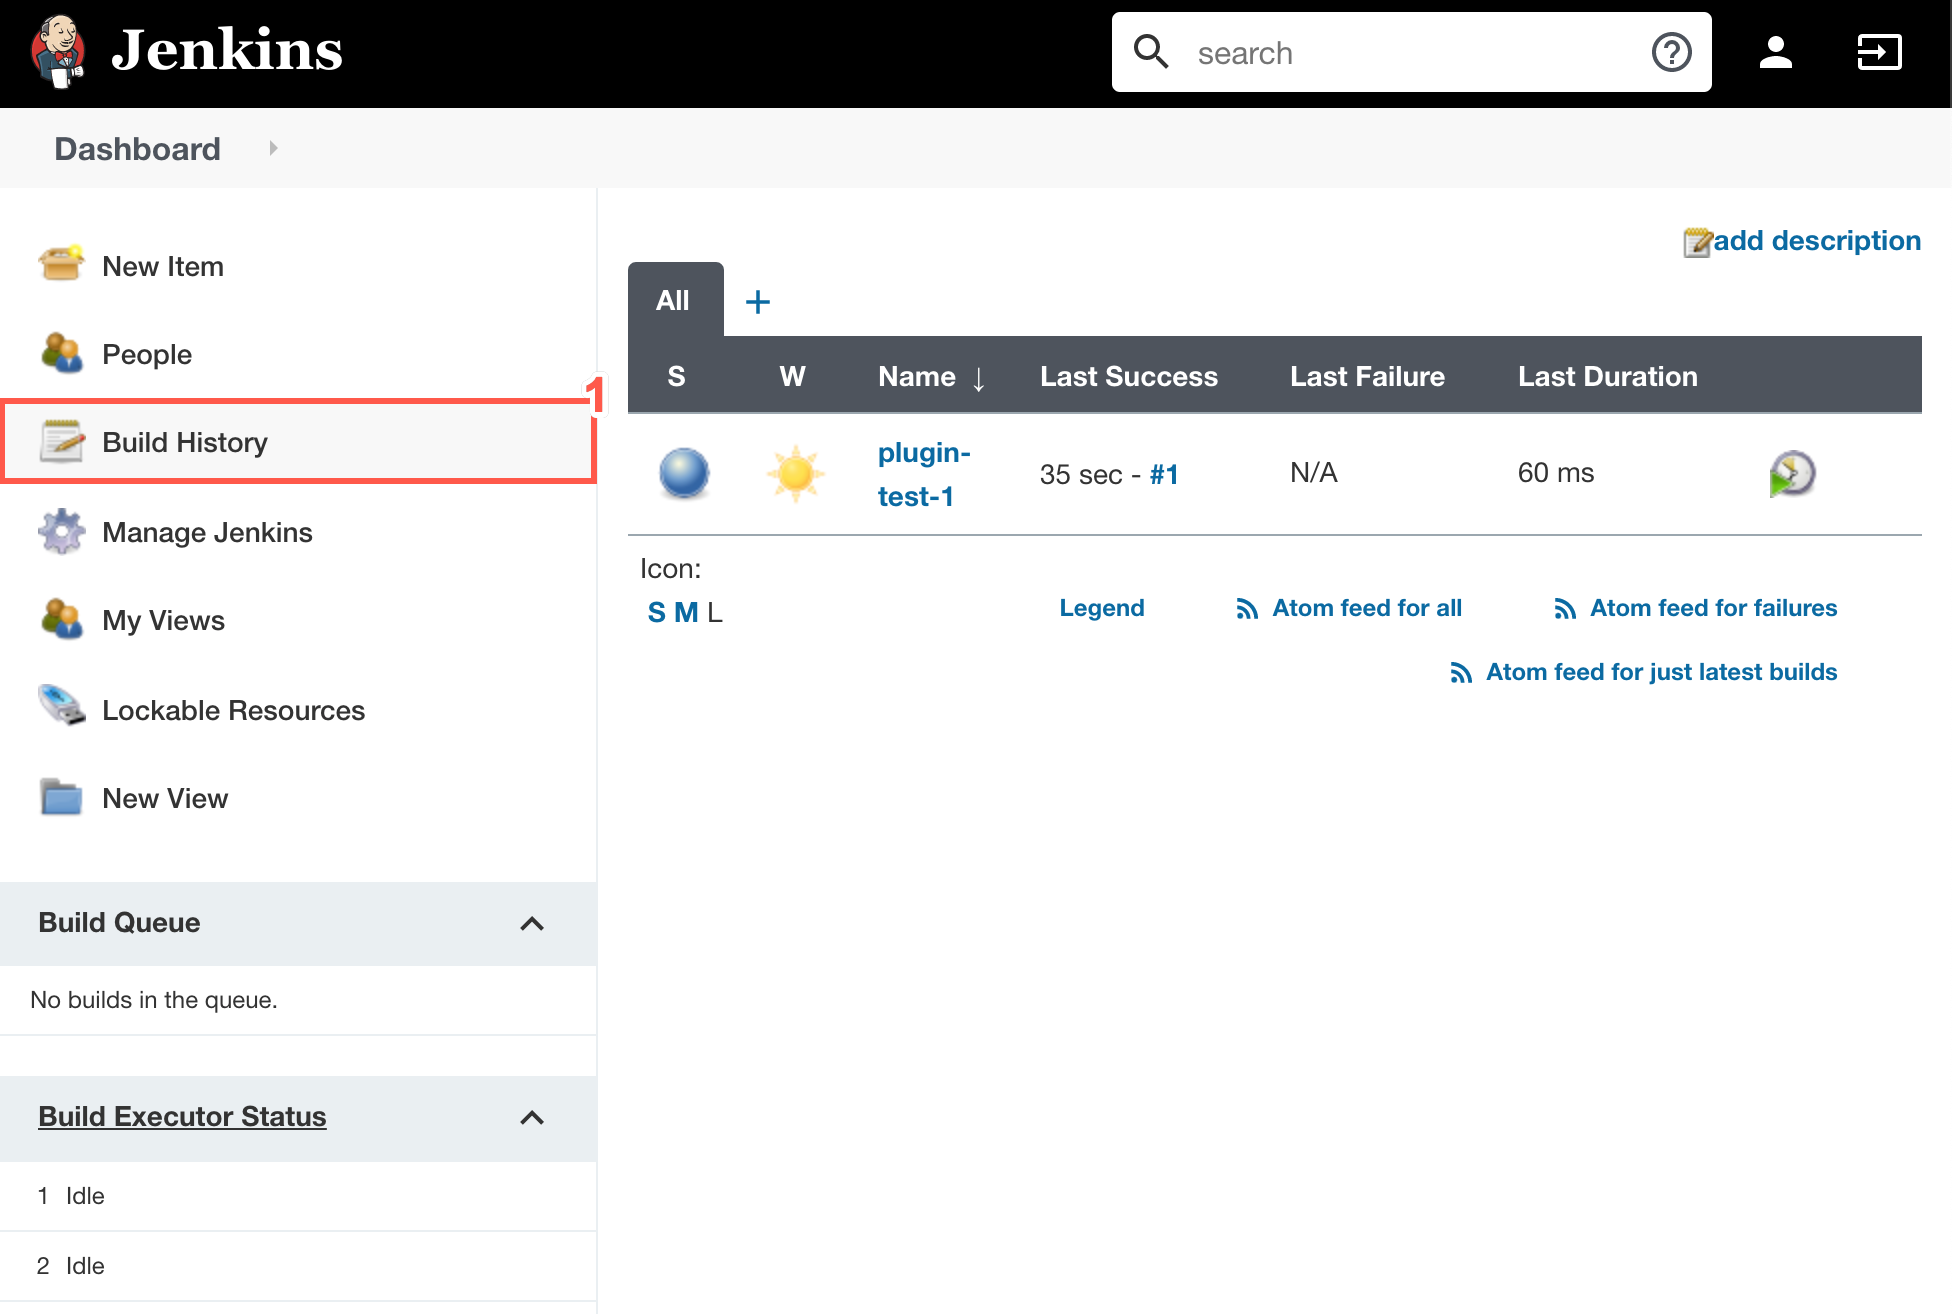Image resolution: width=1952 pixels, height=1314 pixels.
Task: Open Manage Jenkins gear icon
Action: pyautogui.click(x=61, y=531)
